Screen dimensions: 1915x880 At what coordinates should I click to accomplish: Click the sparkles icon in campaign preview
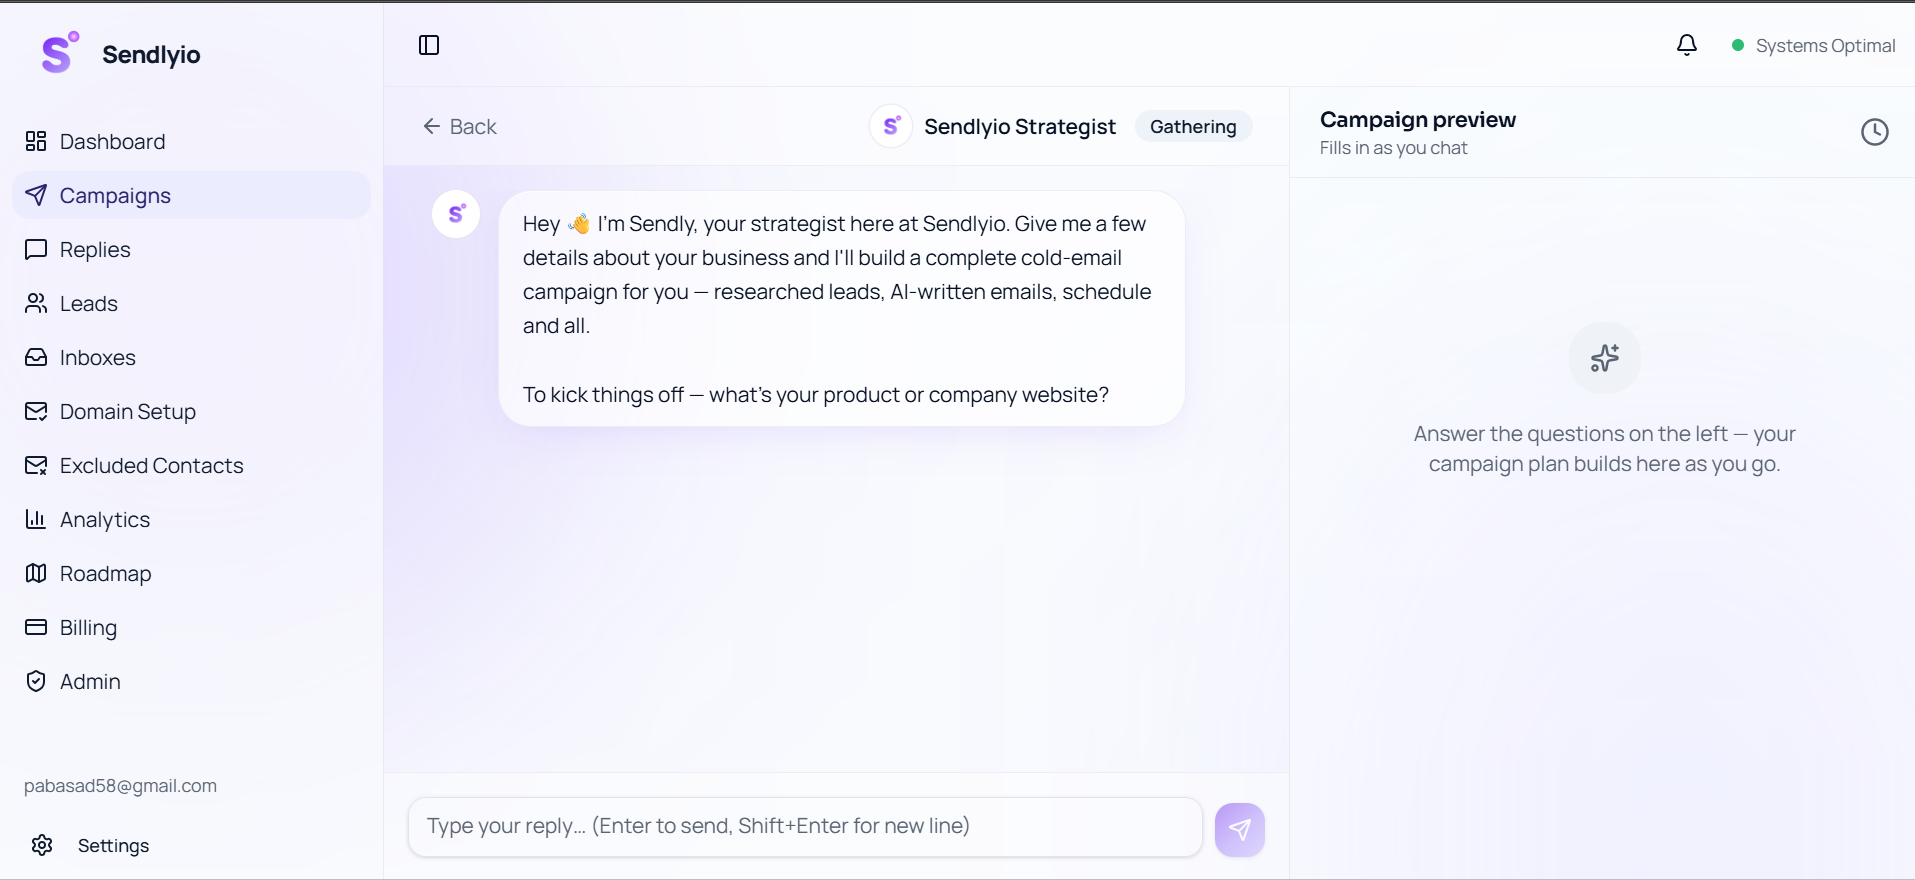click(1605, 358)
